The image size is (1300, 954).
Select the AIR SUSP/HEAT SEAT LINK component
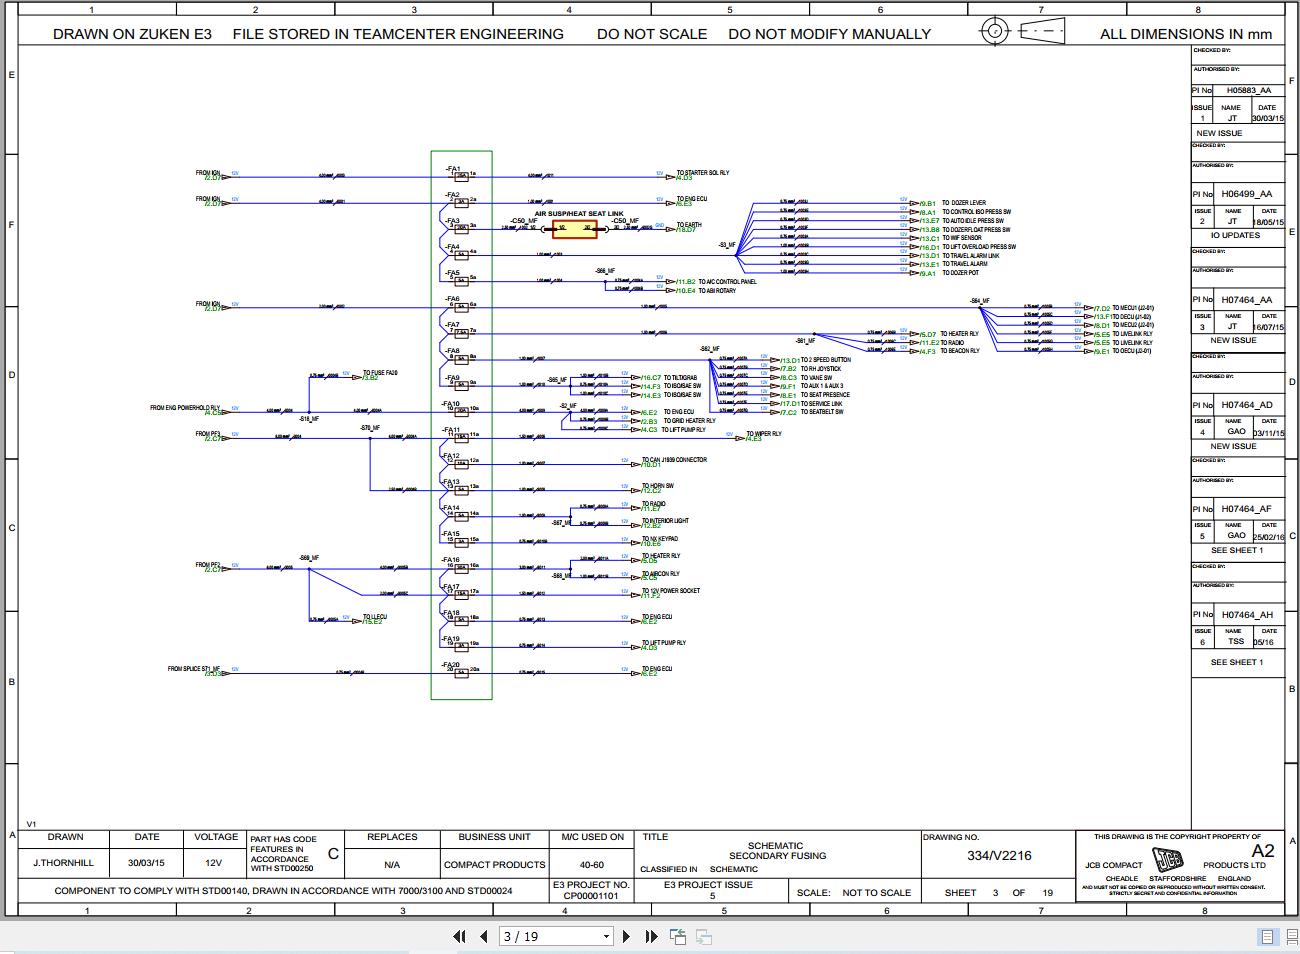click(x=574, y=229)
